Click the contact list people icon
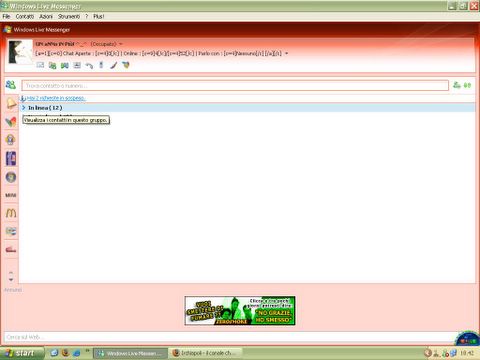 [10, 85]
